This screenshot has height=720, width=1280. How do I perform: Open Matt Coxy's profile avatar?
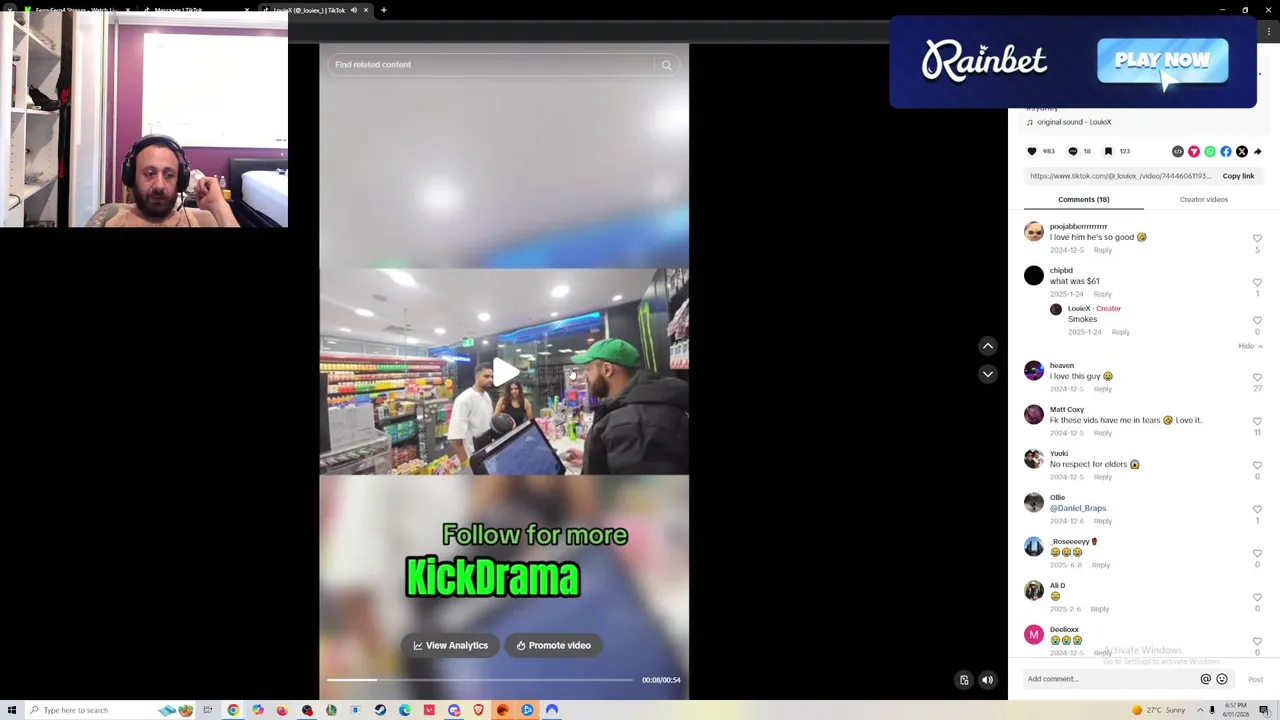tap(1034, 415)
